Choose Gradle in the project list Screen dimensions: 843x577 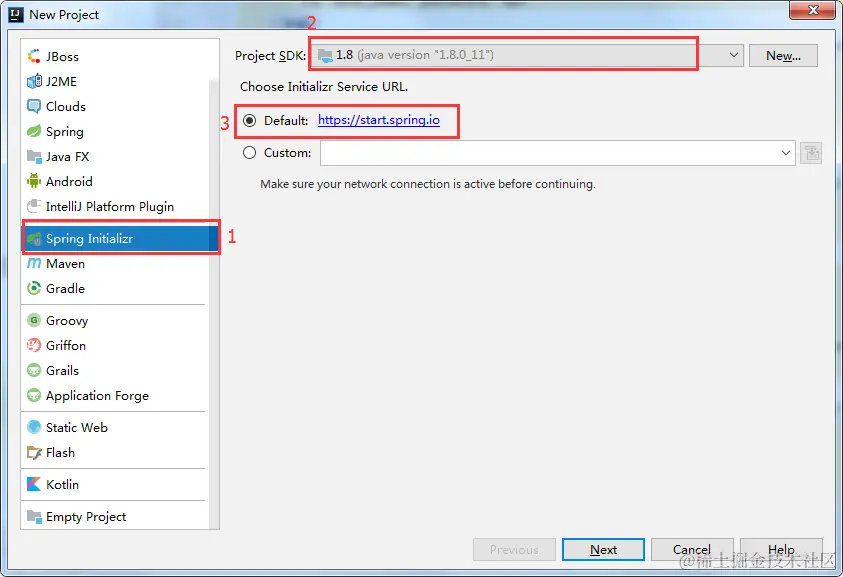(66, 288)
